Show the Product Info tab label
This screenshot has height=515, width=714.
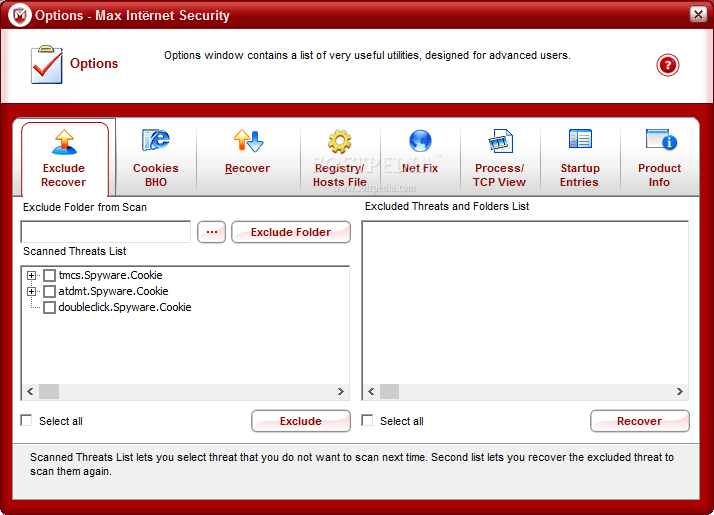point(659,175)
